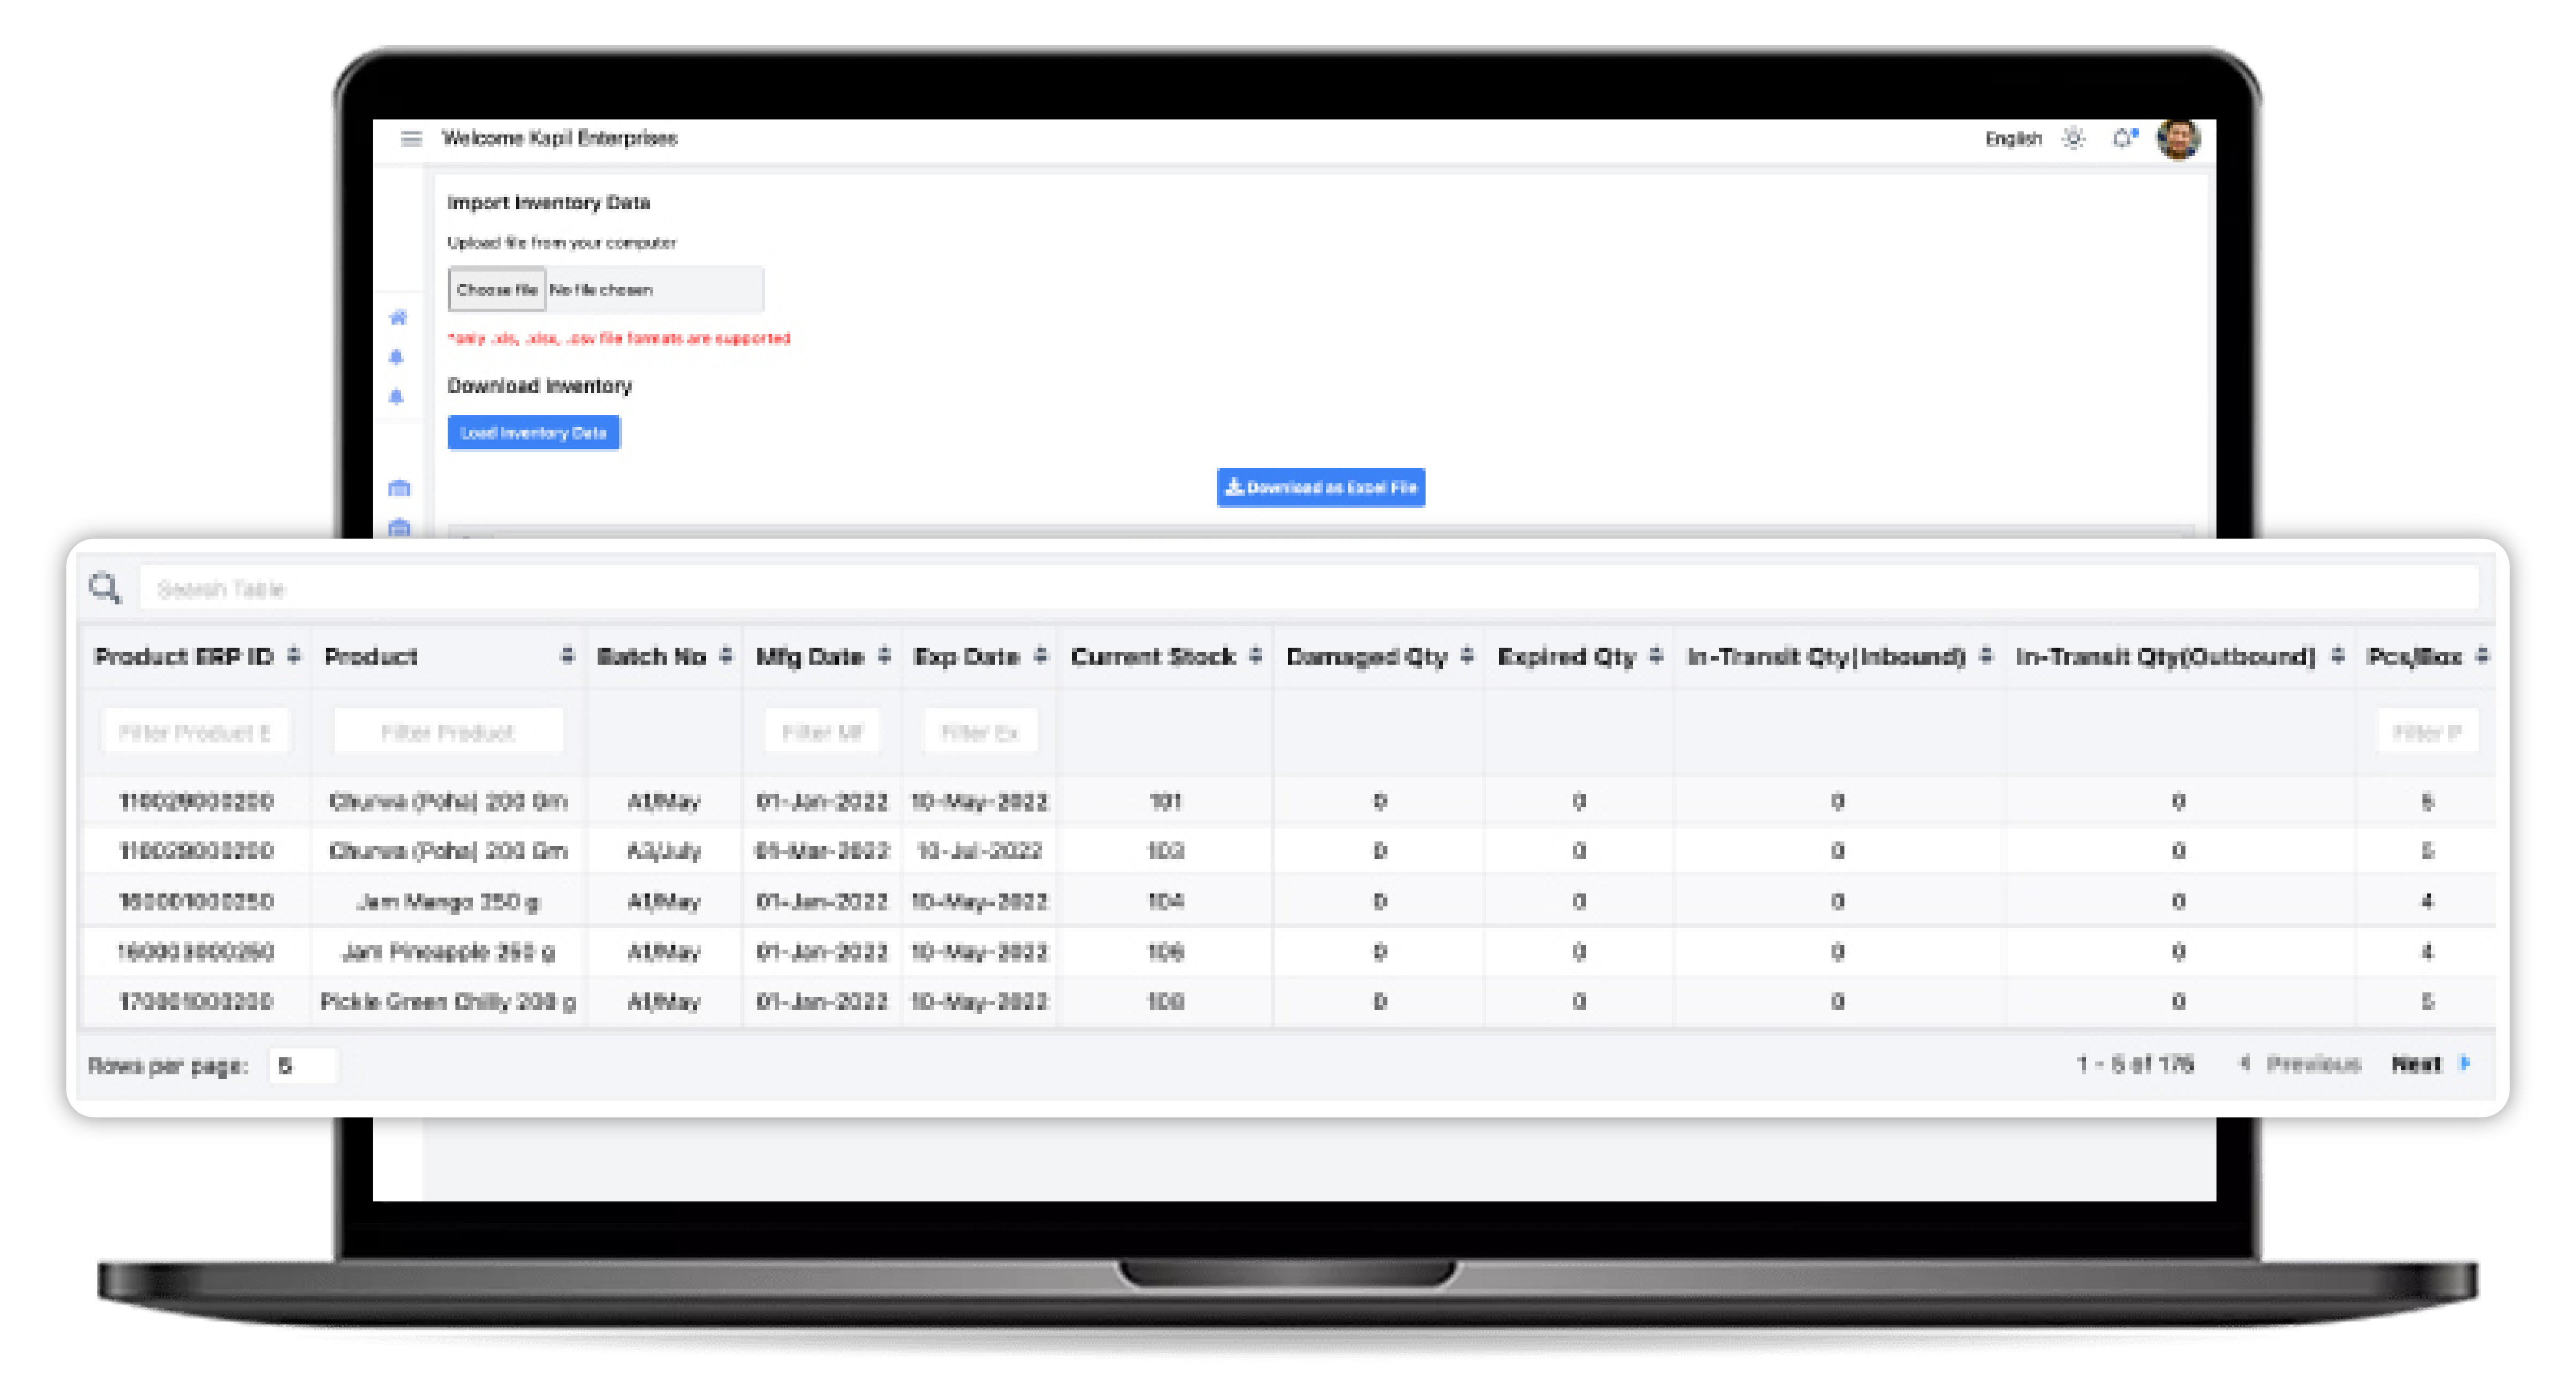
Task: Click the theme brightness sun icon
Action: point(2074,138)
